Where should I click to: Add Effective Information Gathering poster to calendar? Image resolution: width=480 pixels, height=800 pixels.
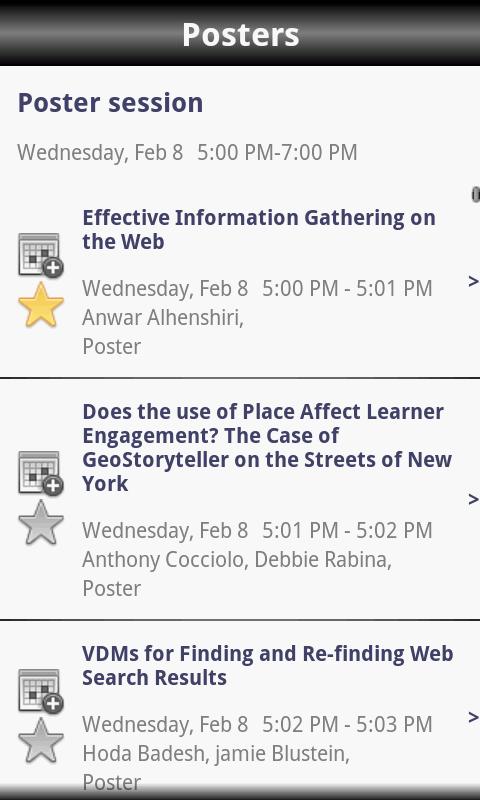(x=41, y=256)
